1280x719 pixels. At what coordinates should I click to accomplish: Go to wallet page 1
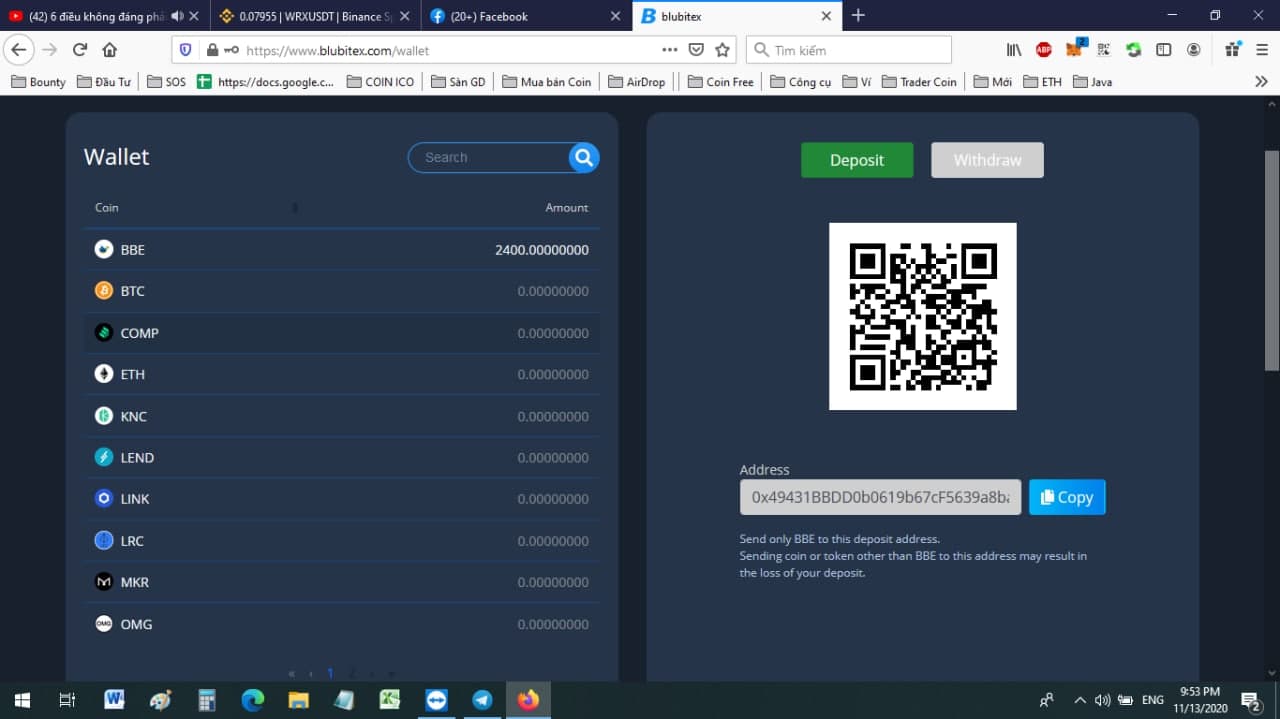click(x=330, y=674)
